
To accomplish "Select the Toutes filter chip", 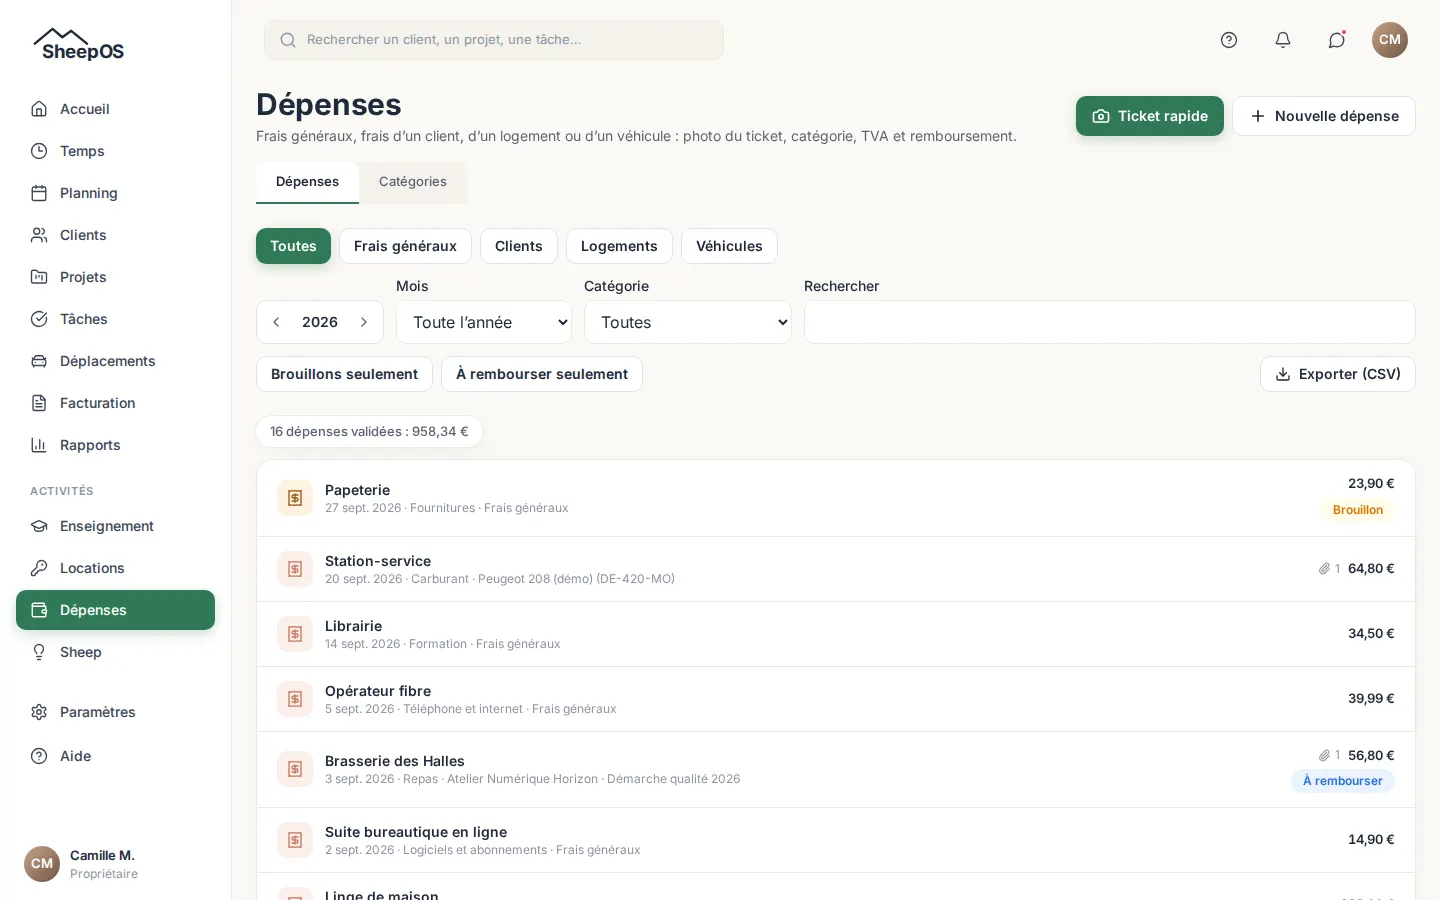I will click(x=293, y=246).
